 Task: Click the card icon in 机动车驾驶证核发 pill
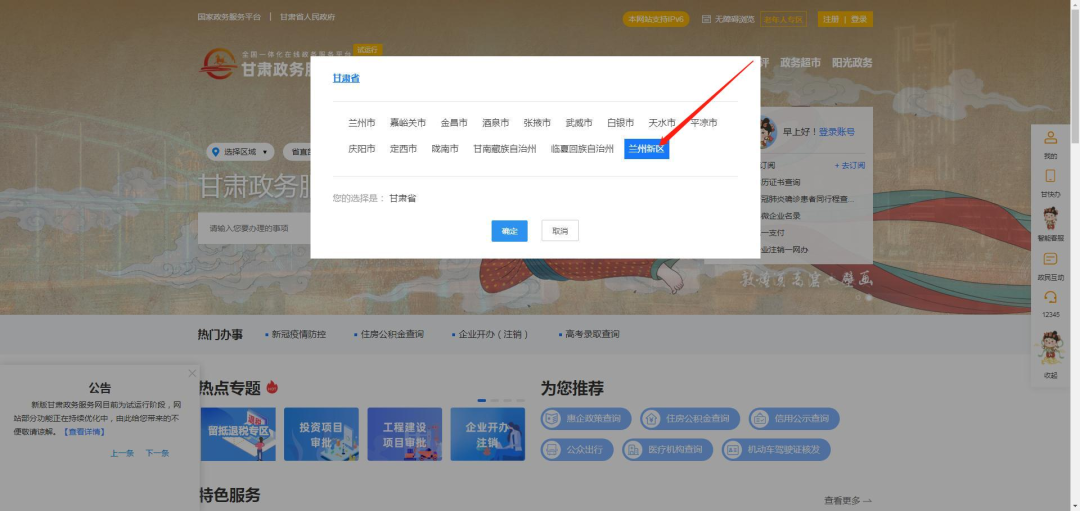733,450
